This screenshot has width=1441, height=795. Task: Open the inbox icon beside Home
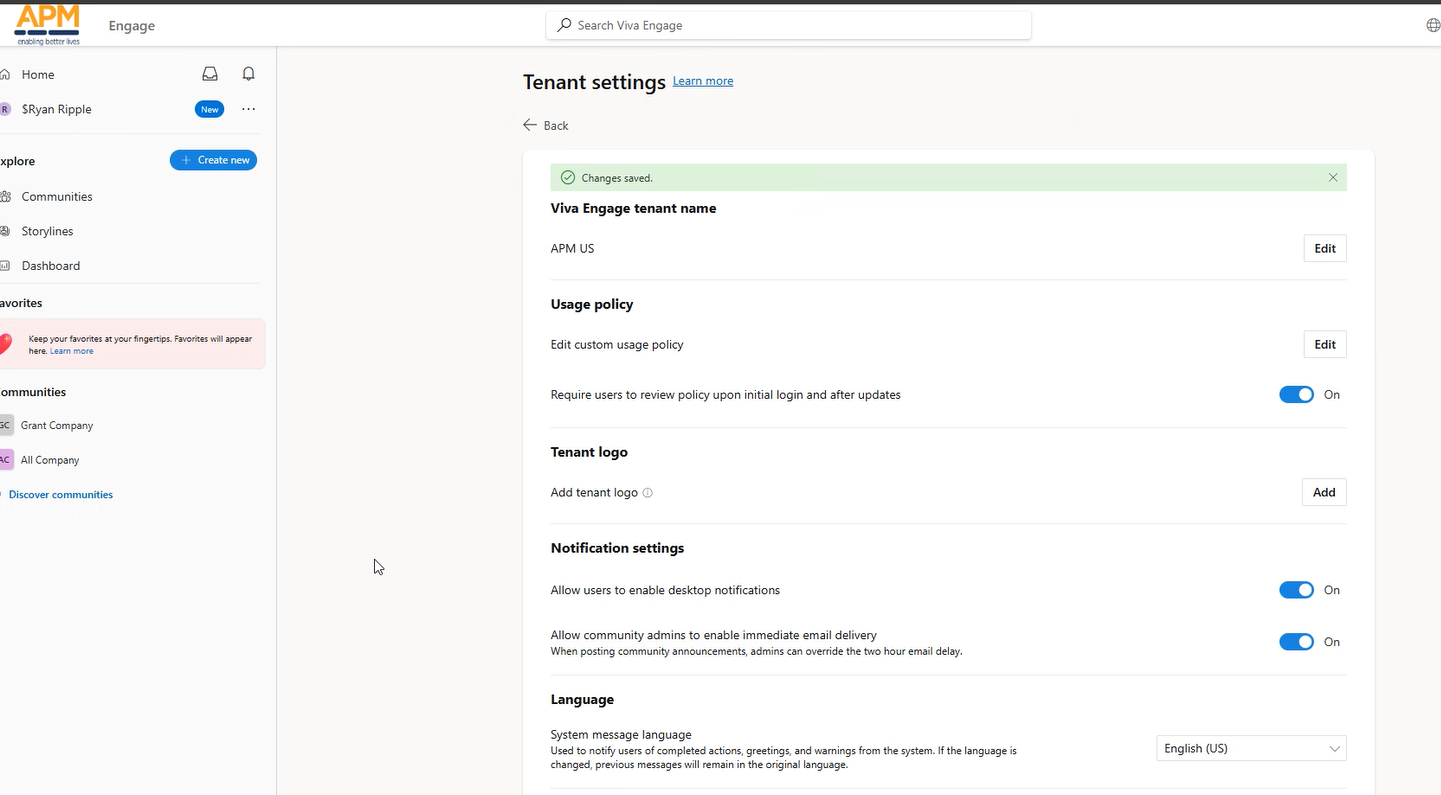click(210, 74)
